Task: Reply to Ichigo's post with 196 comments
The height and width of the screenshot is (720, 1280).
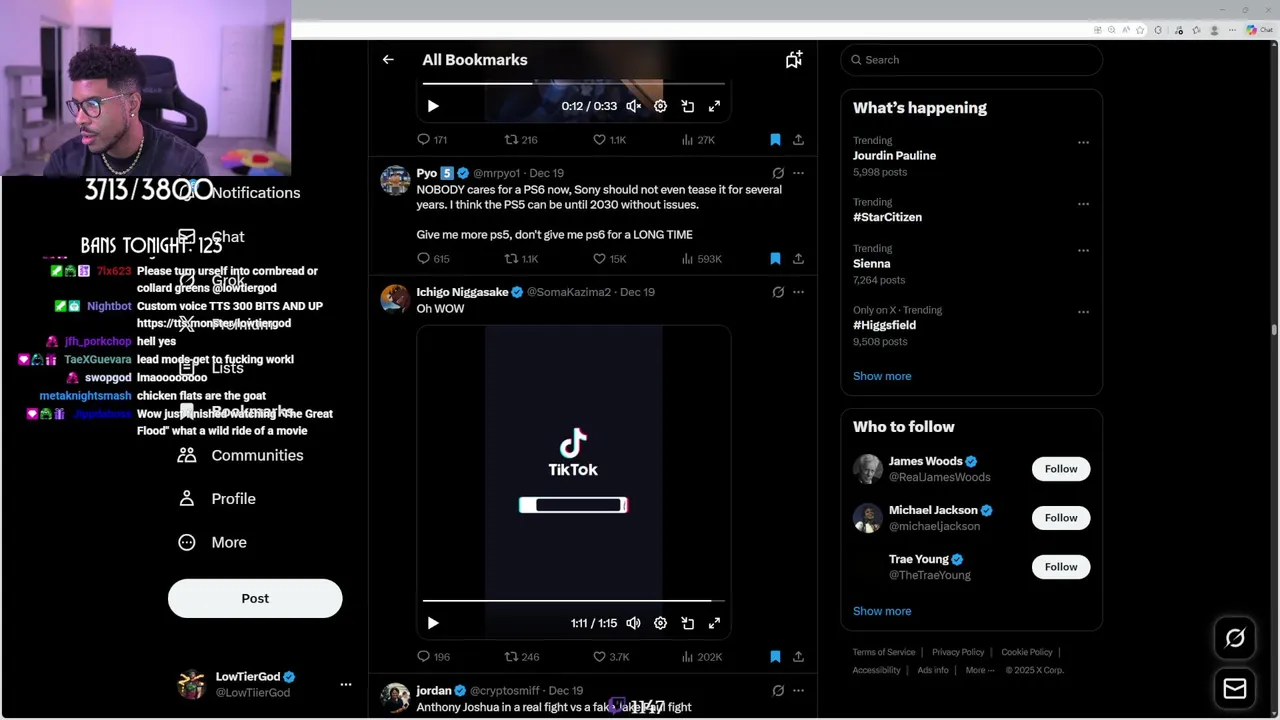Action: click(433, 657)
